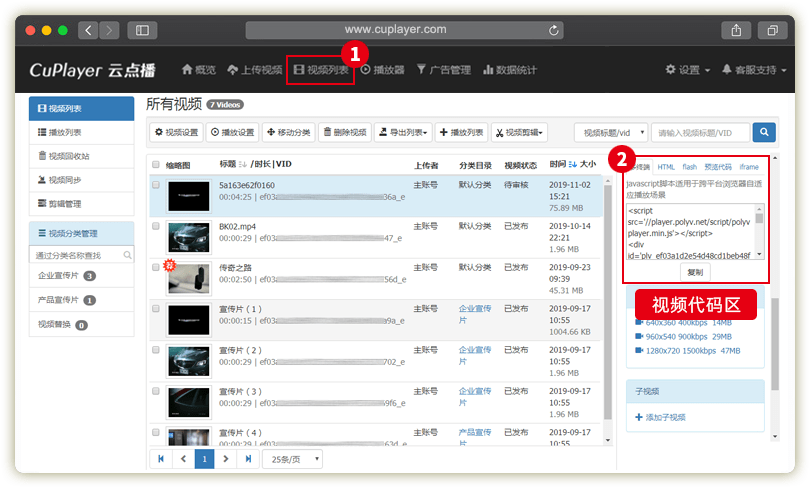Click the Safari sidebar toggle icon
Screen dimensions: 810x488
[x=142, y=31]
